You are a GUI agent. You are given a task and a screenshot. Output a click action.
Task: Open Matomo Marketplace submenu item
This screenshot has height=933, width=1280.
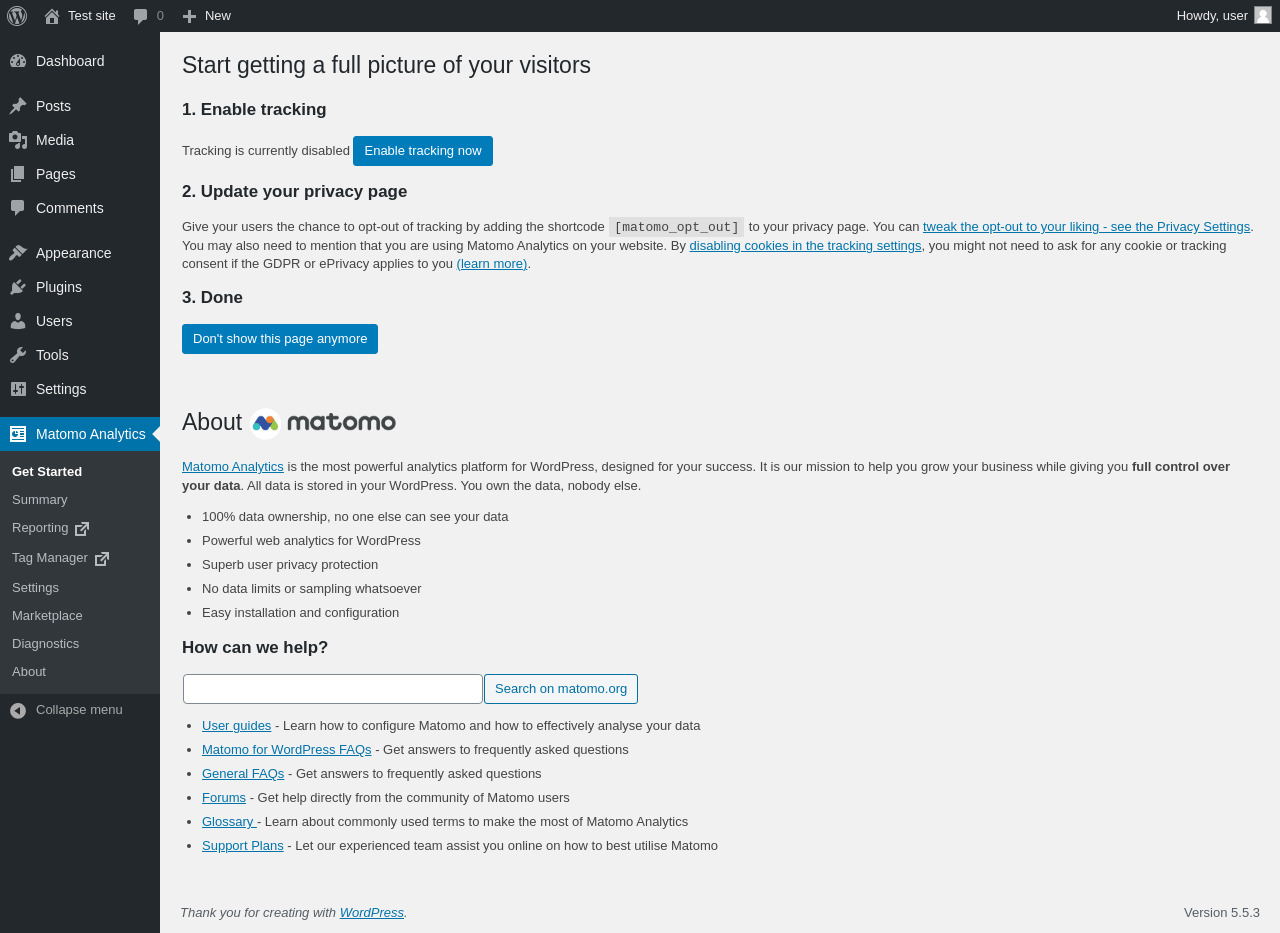coord(47,616)
